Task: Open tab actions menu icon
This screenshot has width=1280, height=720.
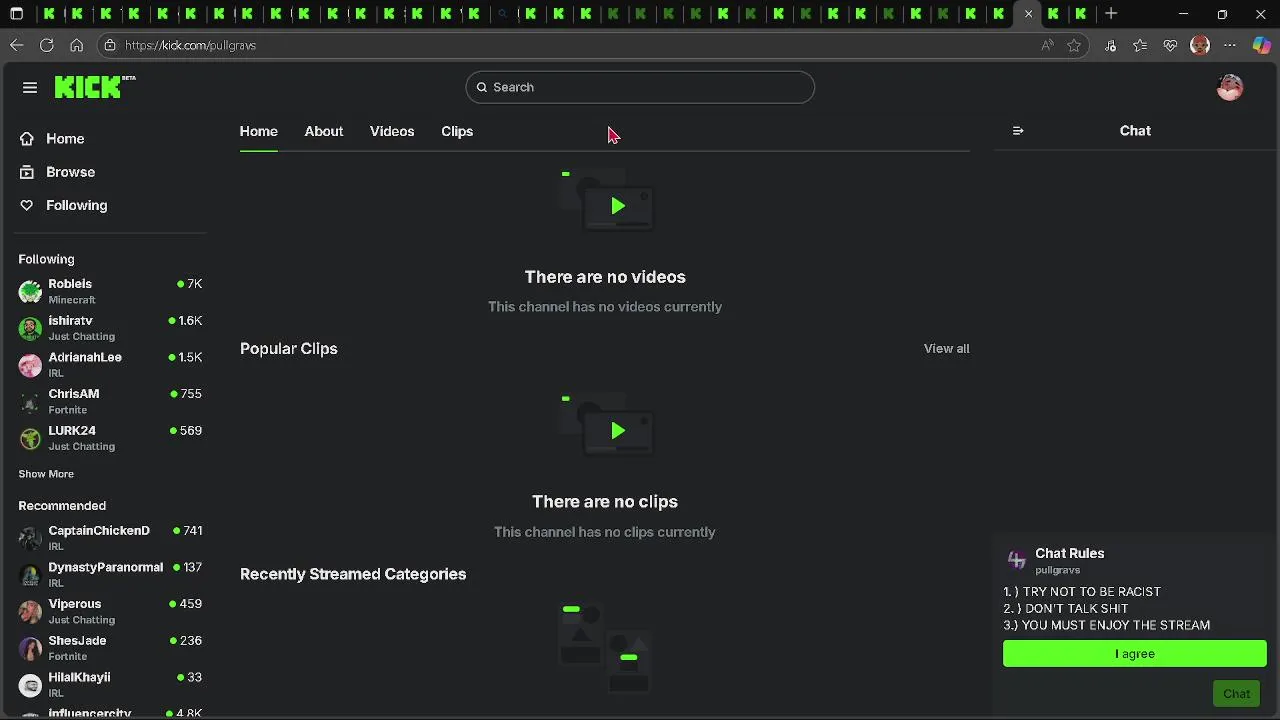Action: coord(16,14)
